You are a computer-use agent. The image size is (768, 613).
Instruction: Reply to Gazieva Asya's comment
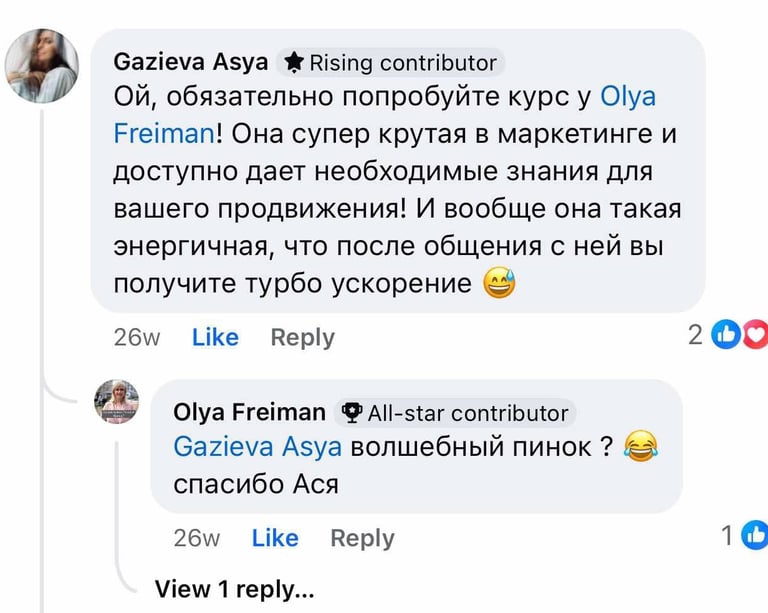(302, 338)
